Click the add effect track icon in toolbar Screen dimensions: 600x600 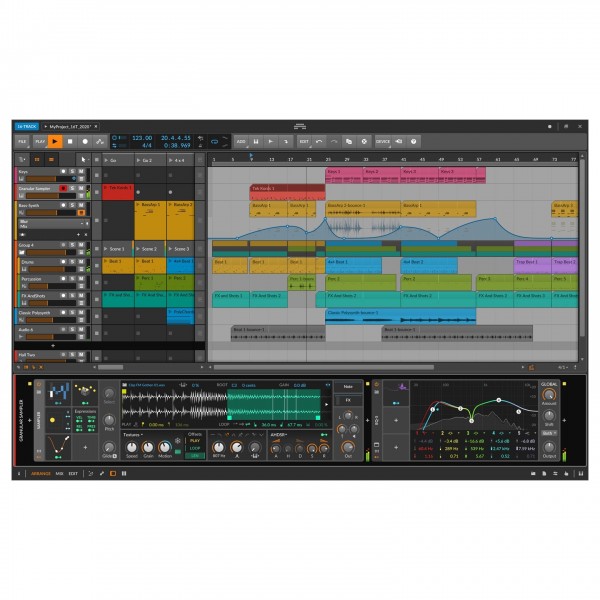point(286,142)
